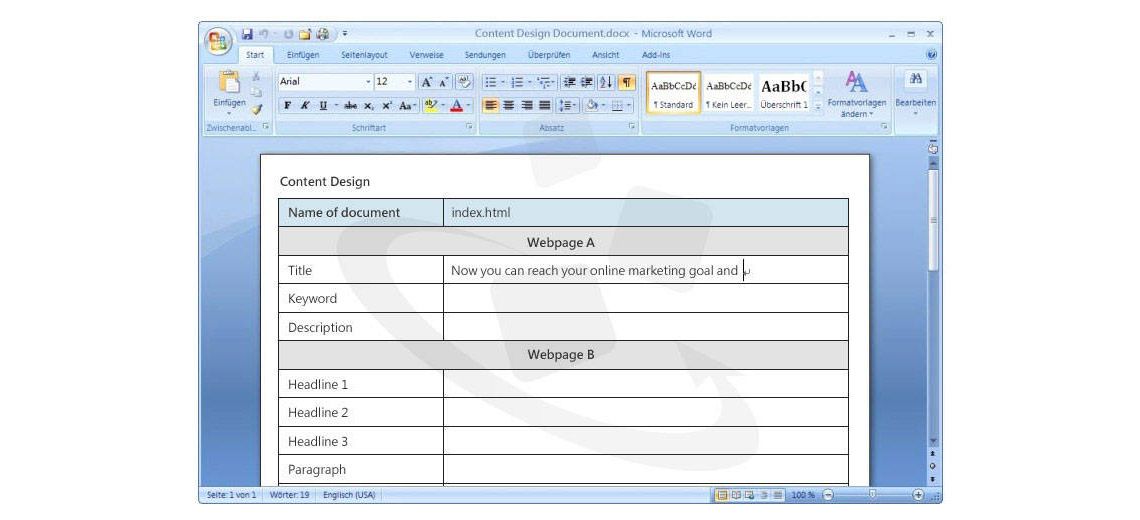Image resolution: width=1140 pixels, height=520 pixels.
Task: Click the bulleted list icon
Action: [x=491, y=82]
